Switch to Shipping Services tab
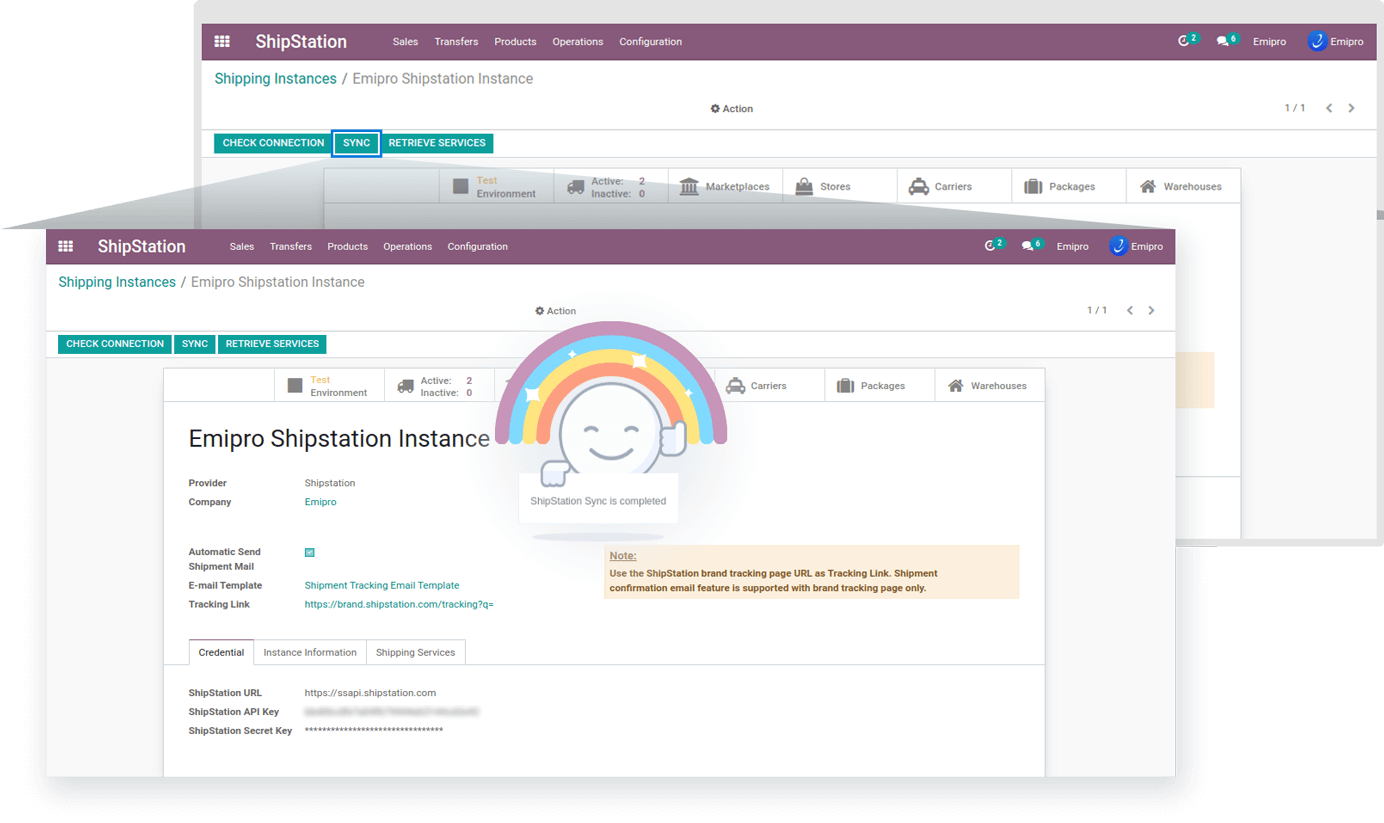The image size is (1384, 823). tap(416, 652)
